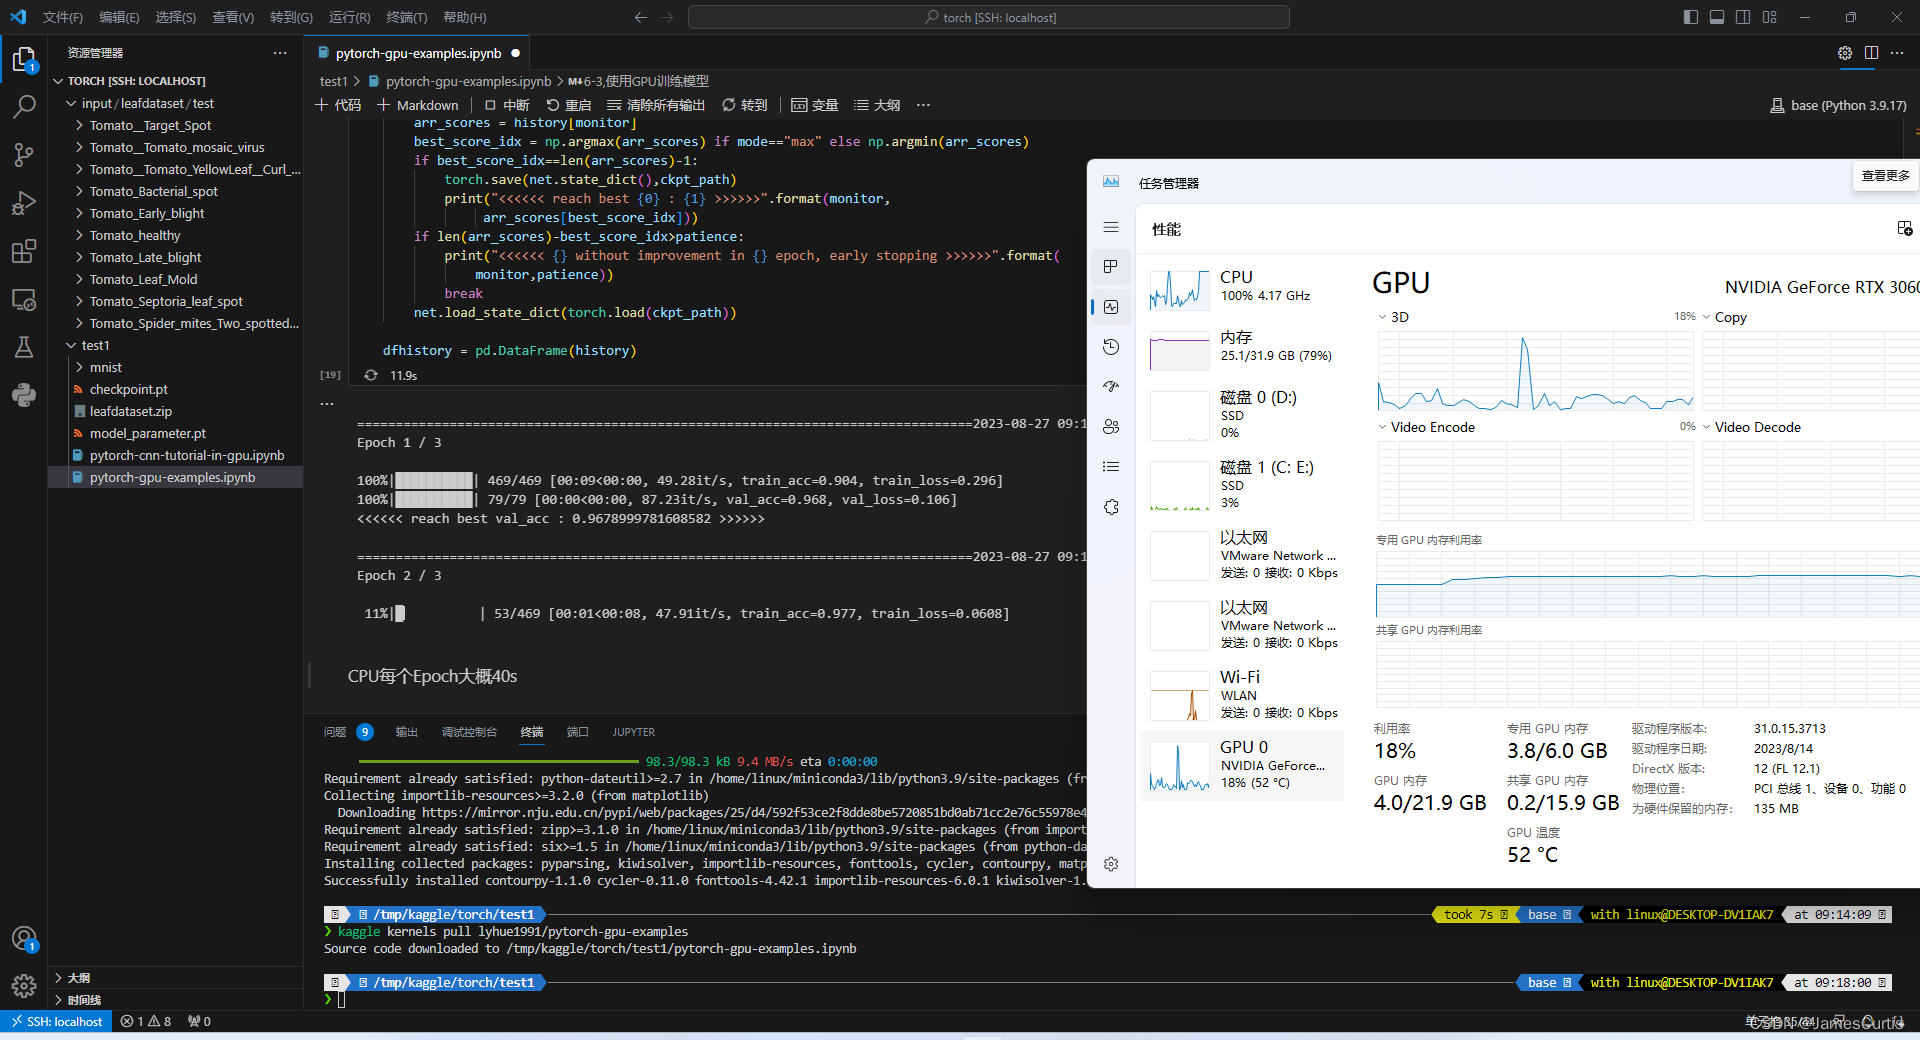Click the notebook settings gear icon
Image resolution: width=1920 pixels, height=1040 pixels.
1845,53
